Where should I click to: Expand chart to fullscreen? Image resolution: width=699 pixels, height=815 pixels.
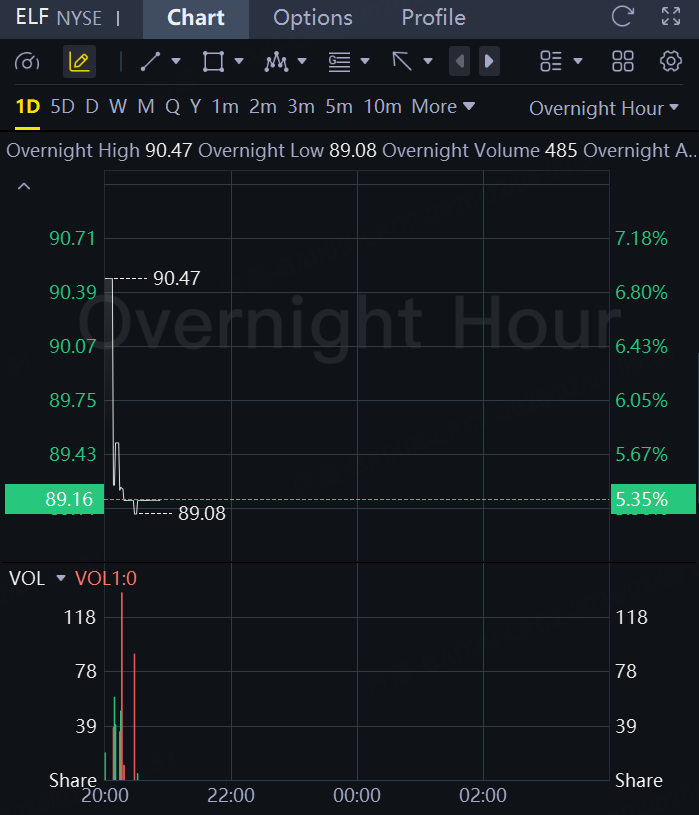[671, 17]
